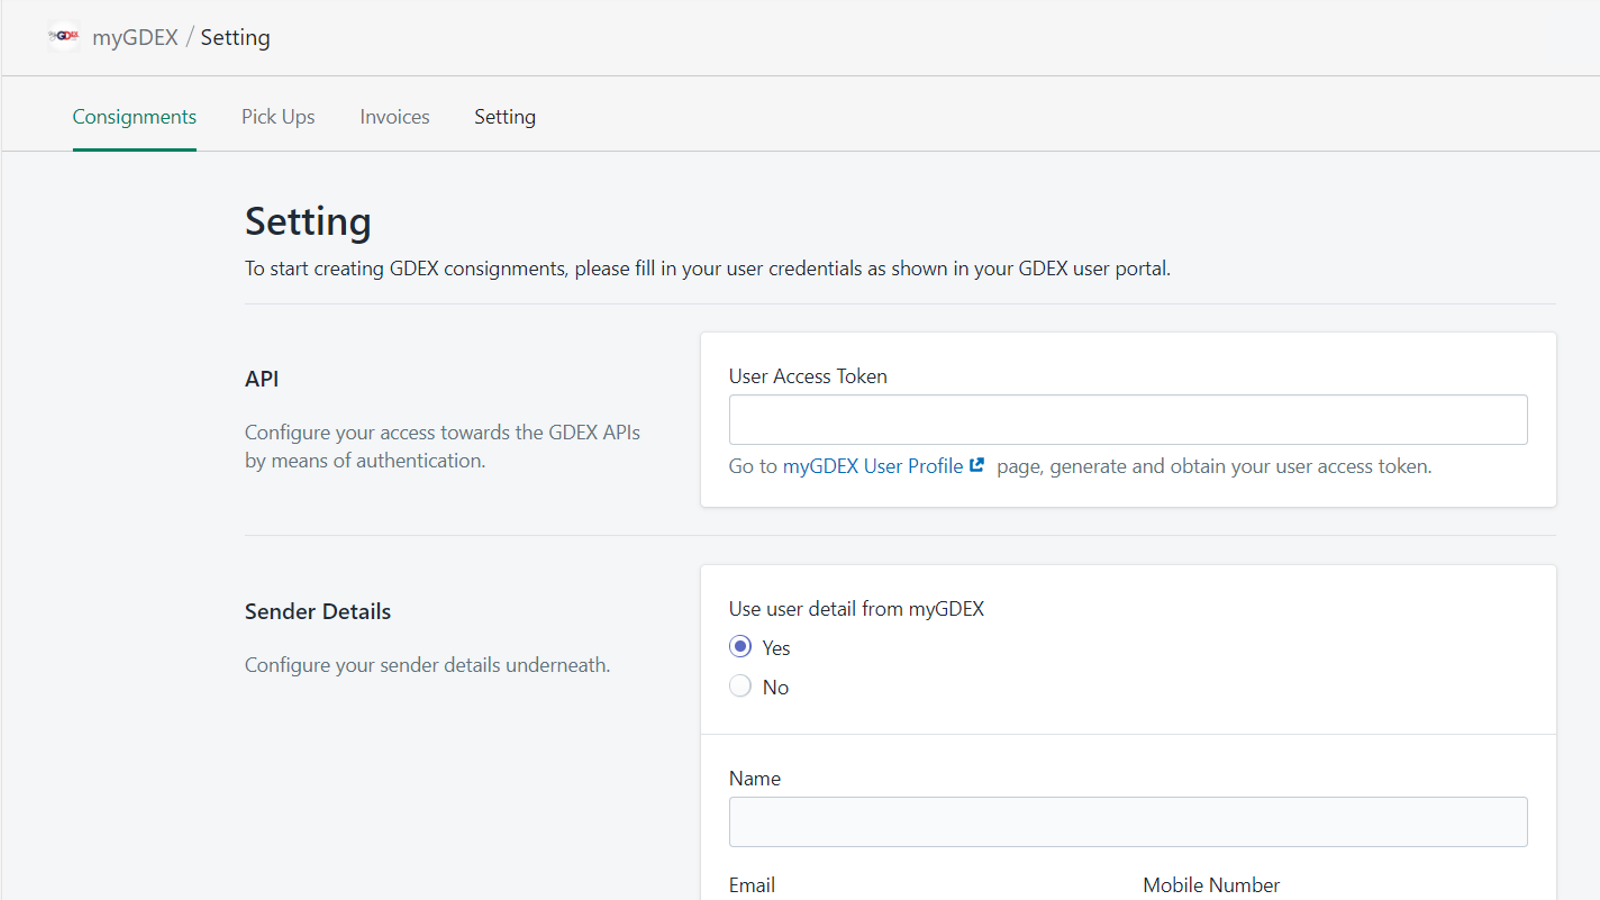This screenshot has height=900, width=1600.
Task: Click the Email field label
Action: click(x=752, y=885)
